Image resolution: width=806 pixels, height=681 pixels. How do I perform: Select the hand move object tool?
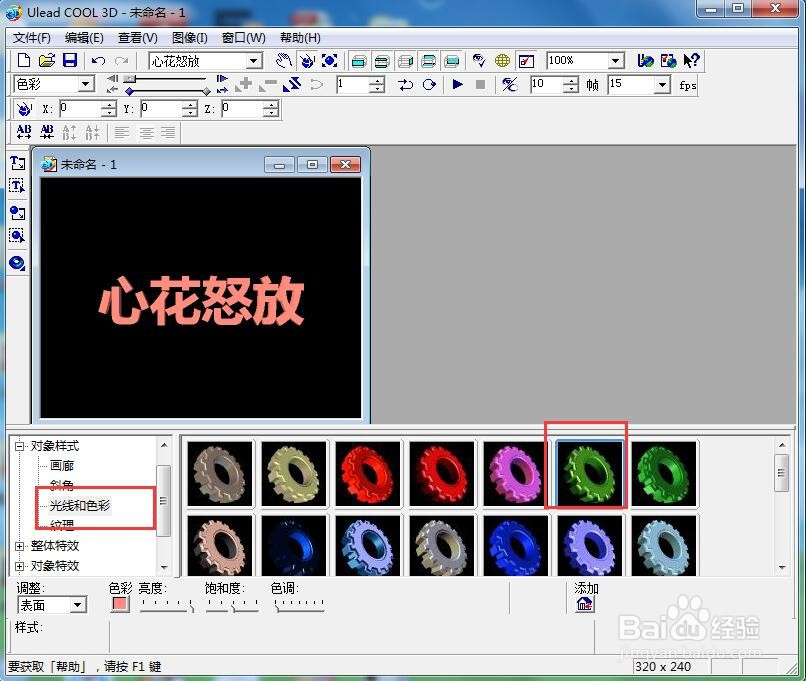tap(283, 61)
